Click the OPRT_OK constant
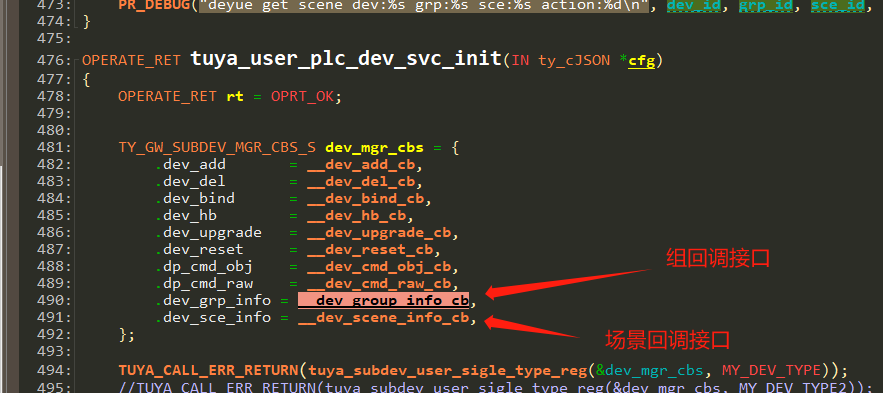Screen dimensions: 883x393 [x=302, y=96]
